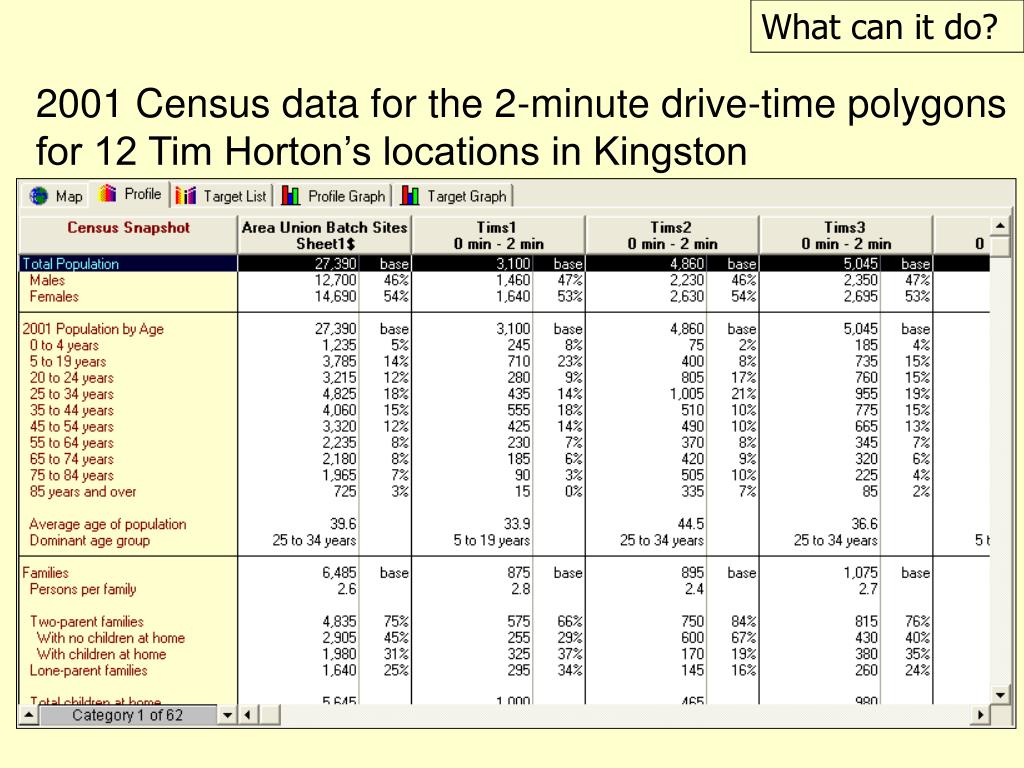
Task: Select the Families row label
Action: tap(45, 573)
